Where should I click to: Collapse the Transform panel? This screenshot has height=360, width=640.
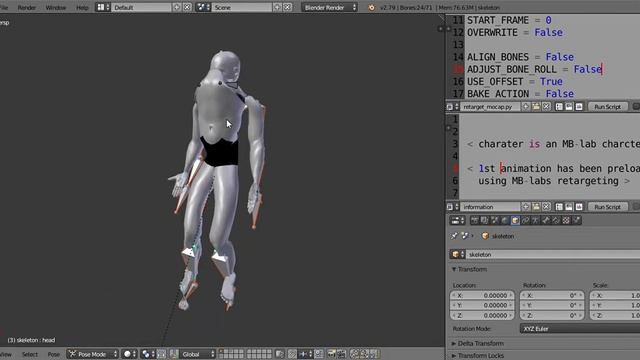tap(469, 269)
